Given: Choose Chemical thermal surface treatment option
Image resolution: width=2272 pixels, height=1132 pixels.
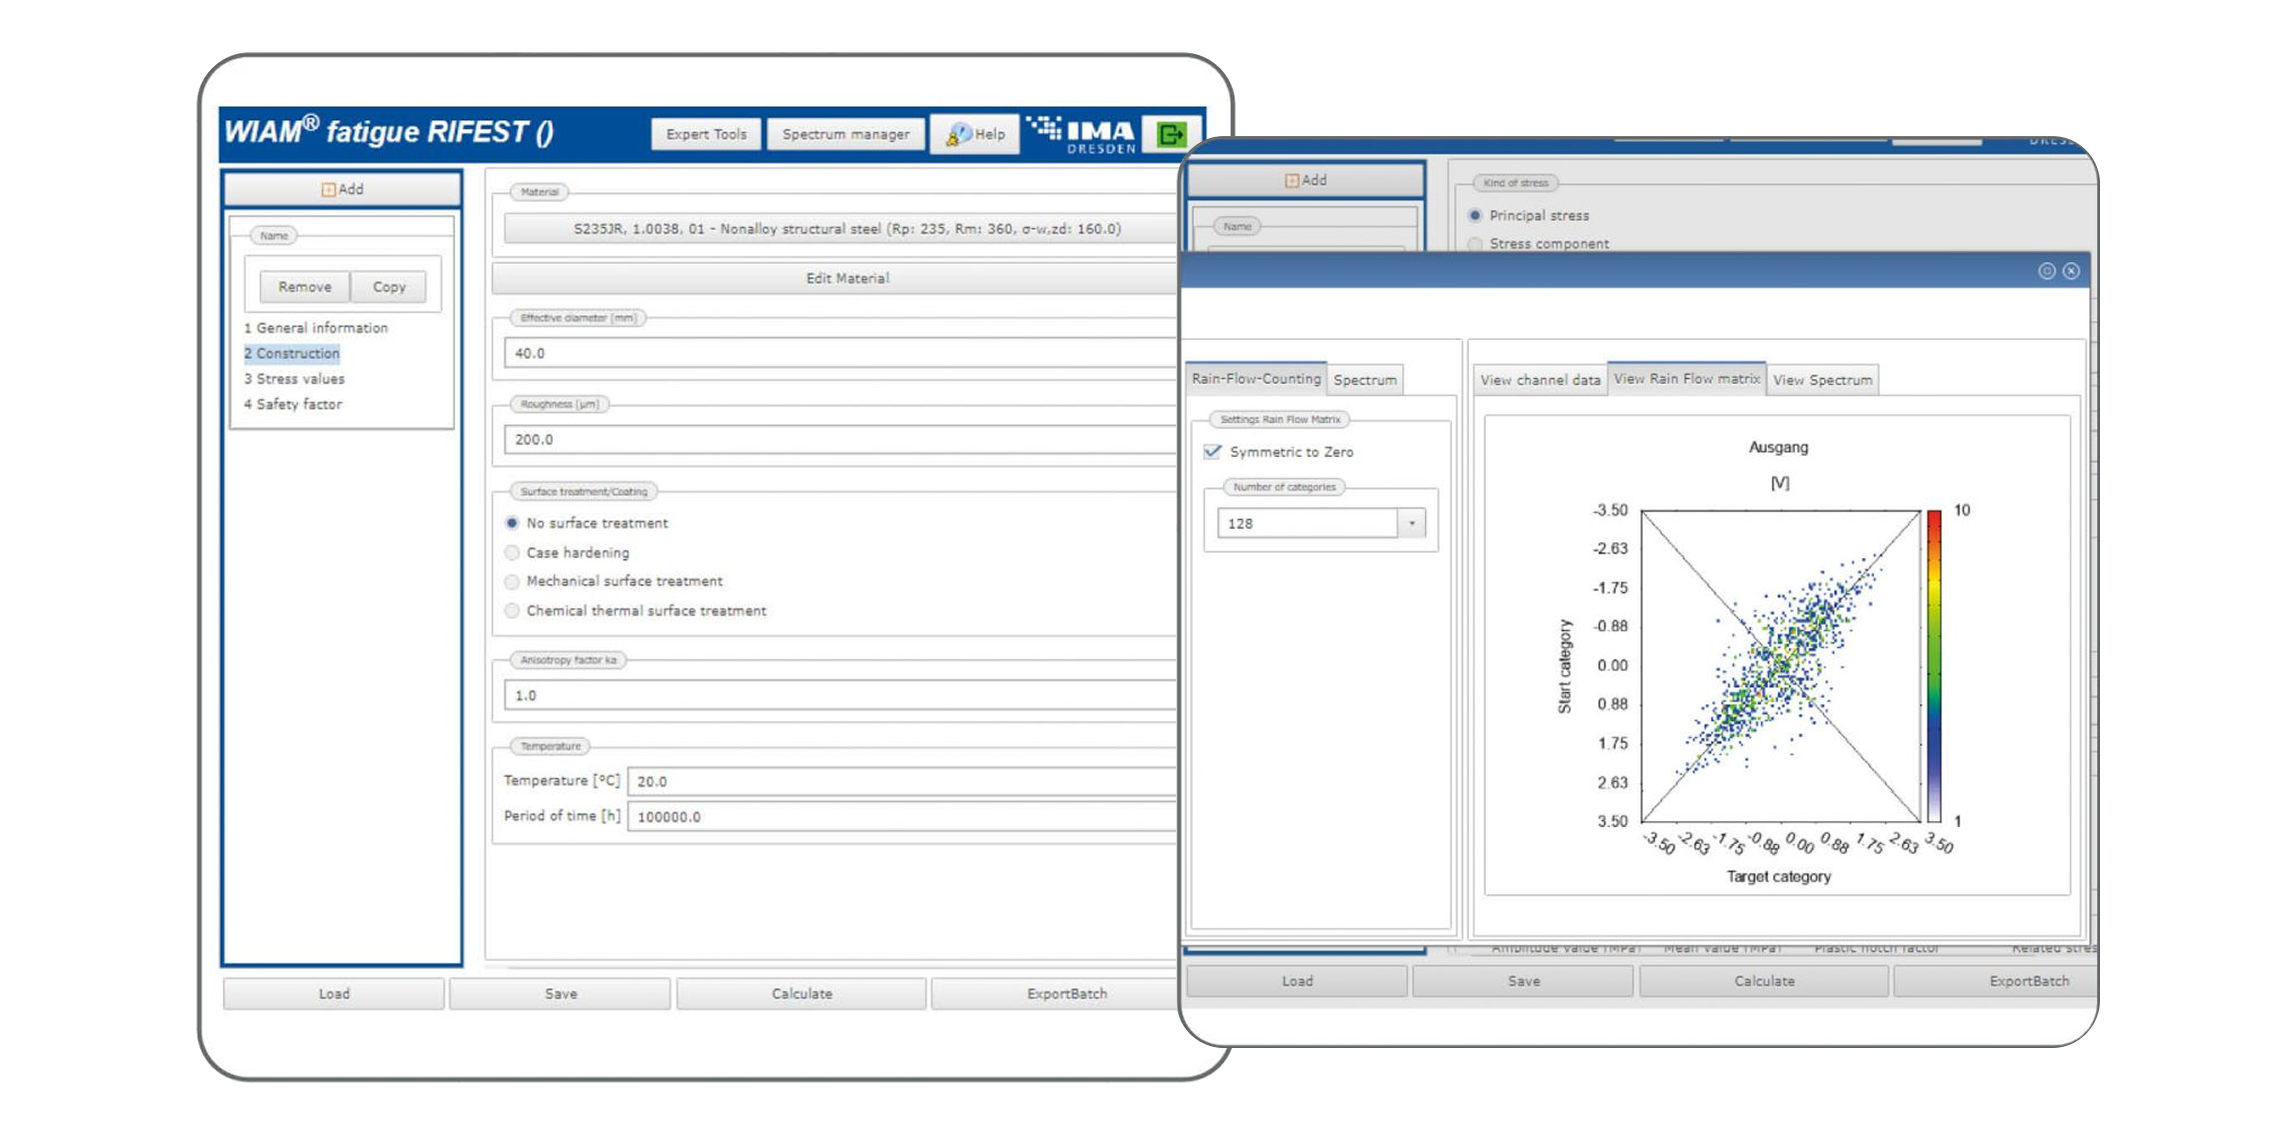Looking at the screenshot, I should 513,611.
